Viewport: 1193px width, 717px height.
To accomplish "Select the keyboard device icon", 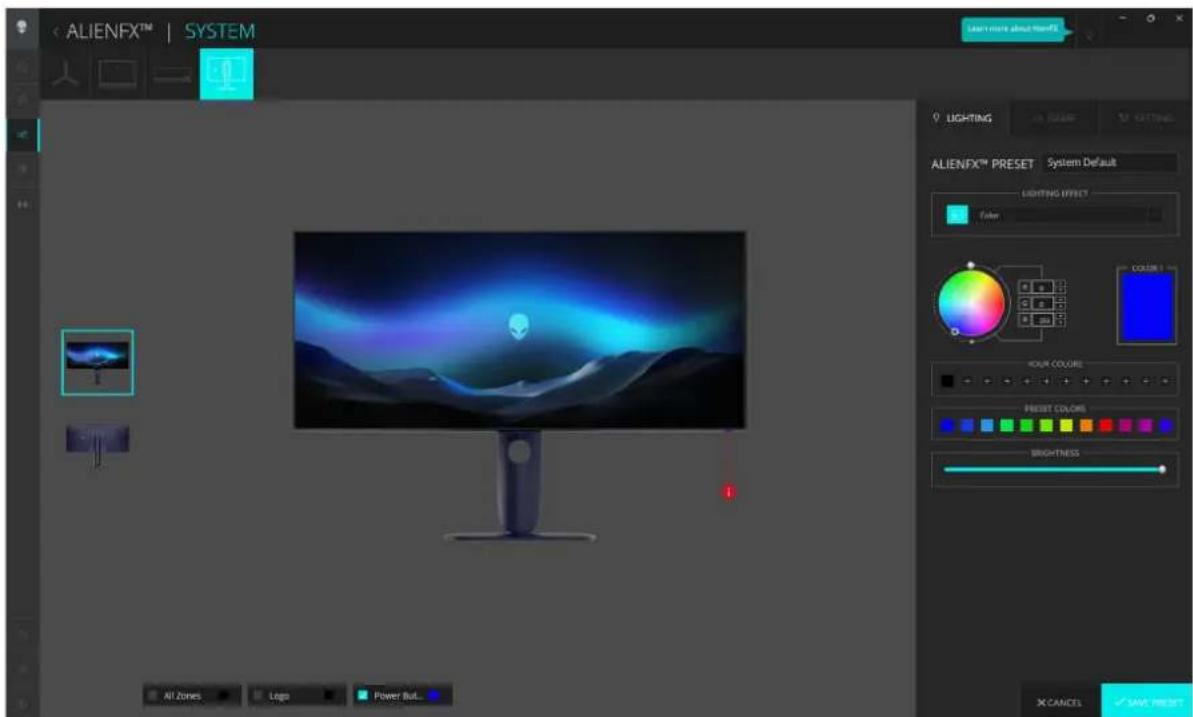I will (x=172, y=75).
